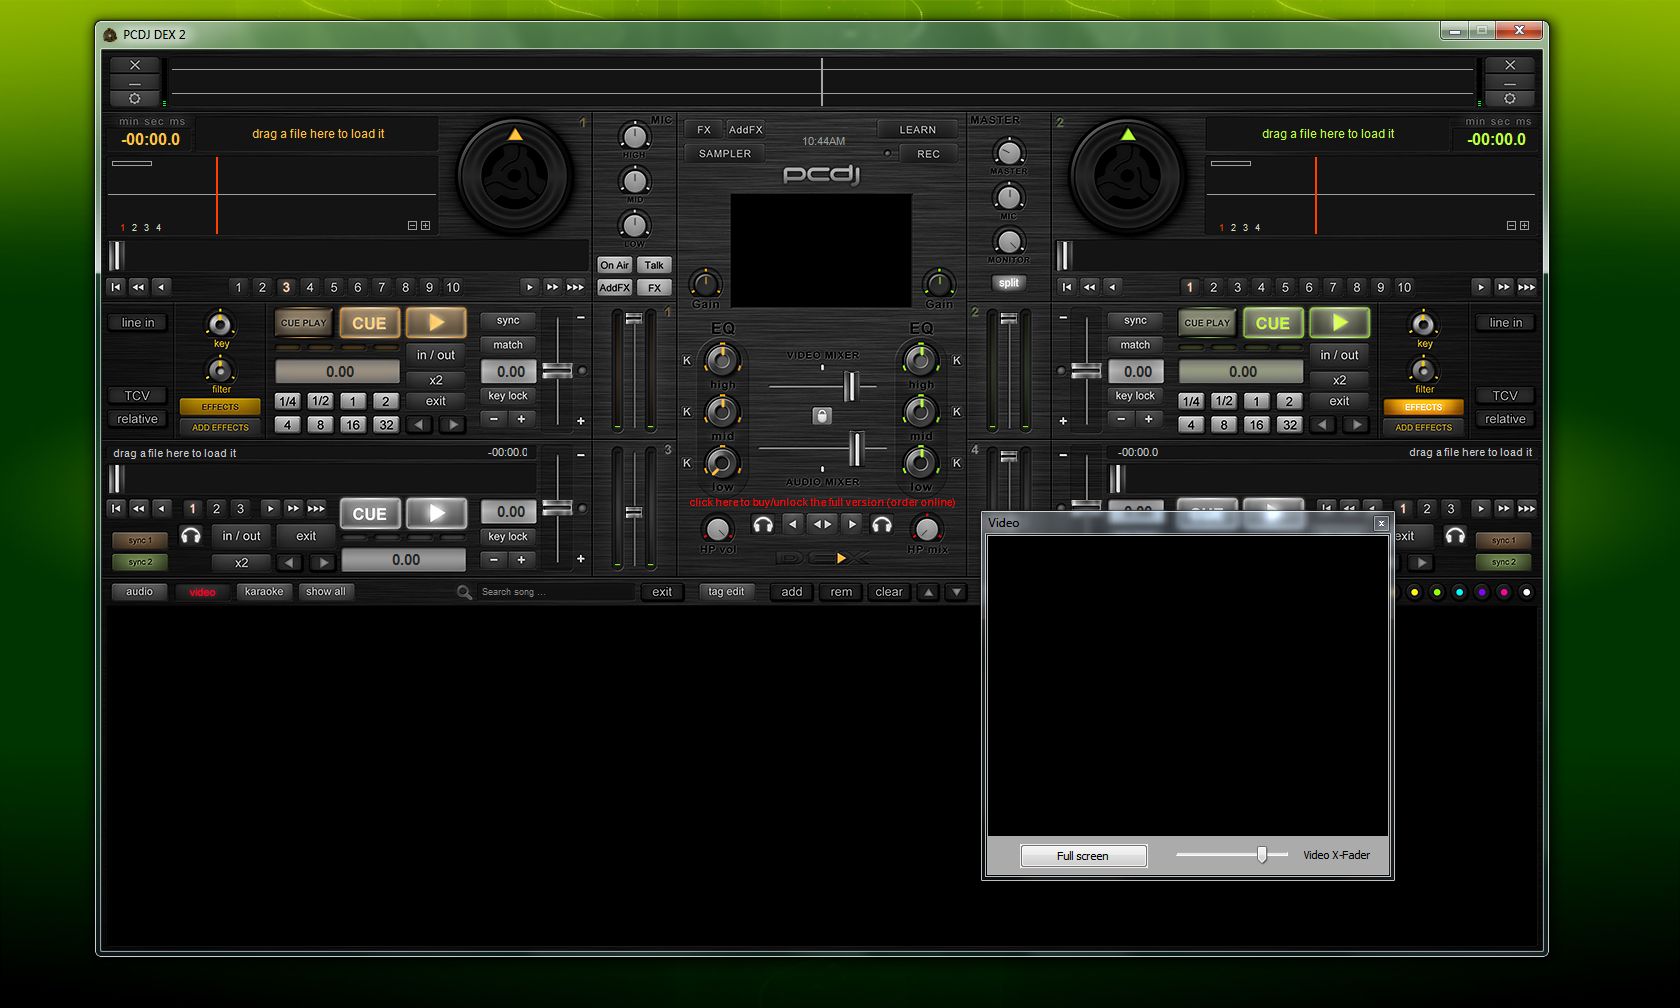The width and height of the screenshot is (1680, 1008).
Task: Toggle headphone cue on deck 3
Action: click(x=190, y=536)
